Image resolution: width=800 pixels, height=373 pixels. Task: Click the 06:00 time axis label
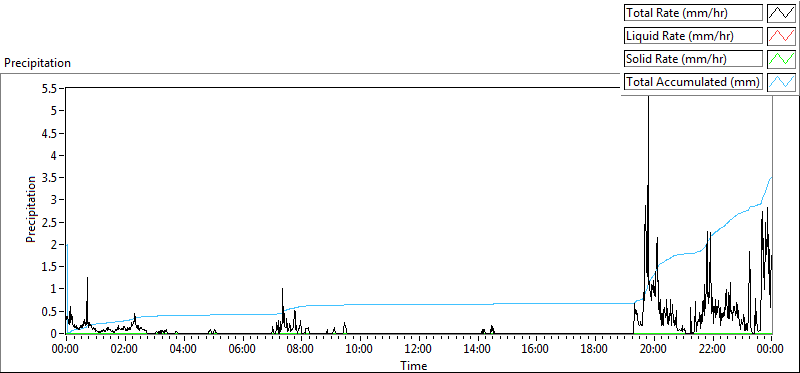pyautogui.click(x=242, y=349)
